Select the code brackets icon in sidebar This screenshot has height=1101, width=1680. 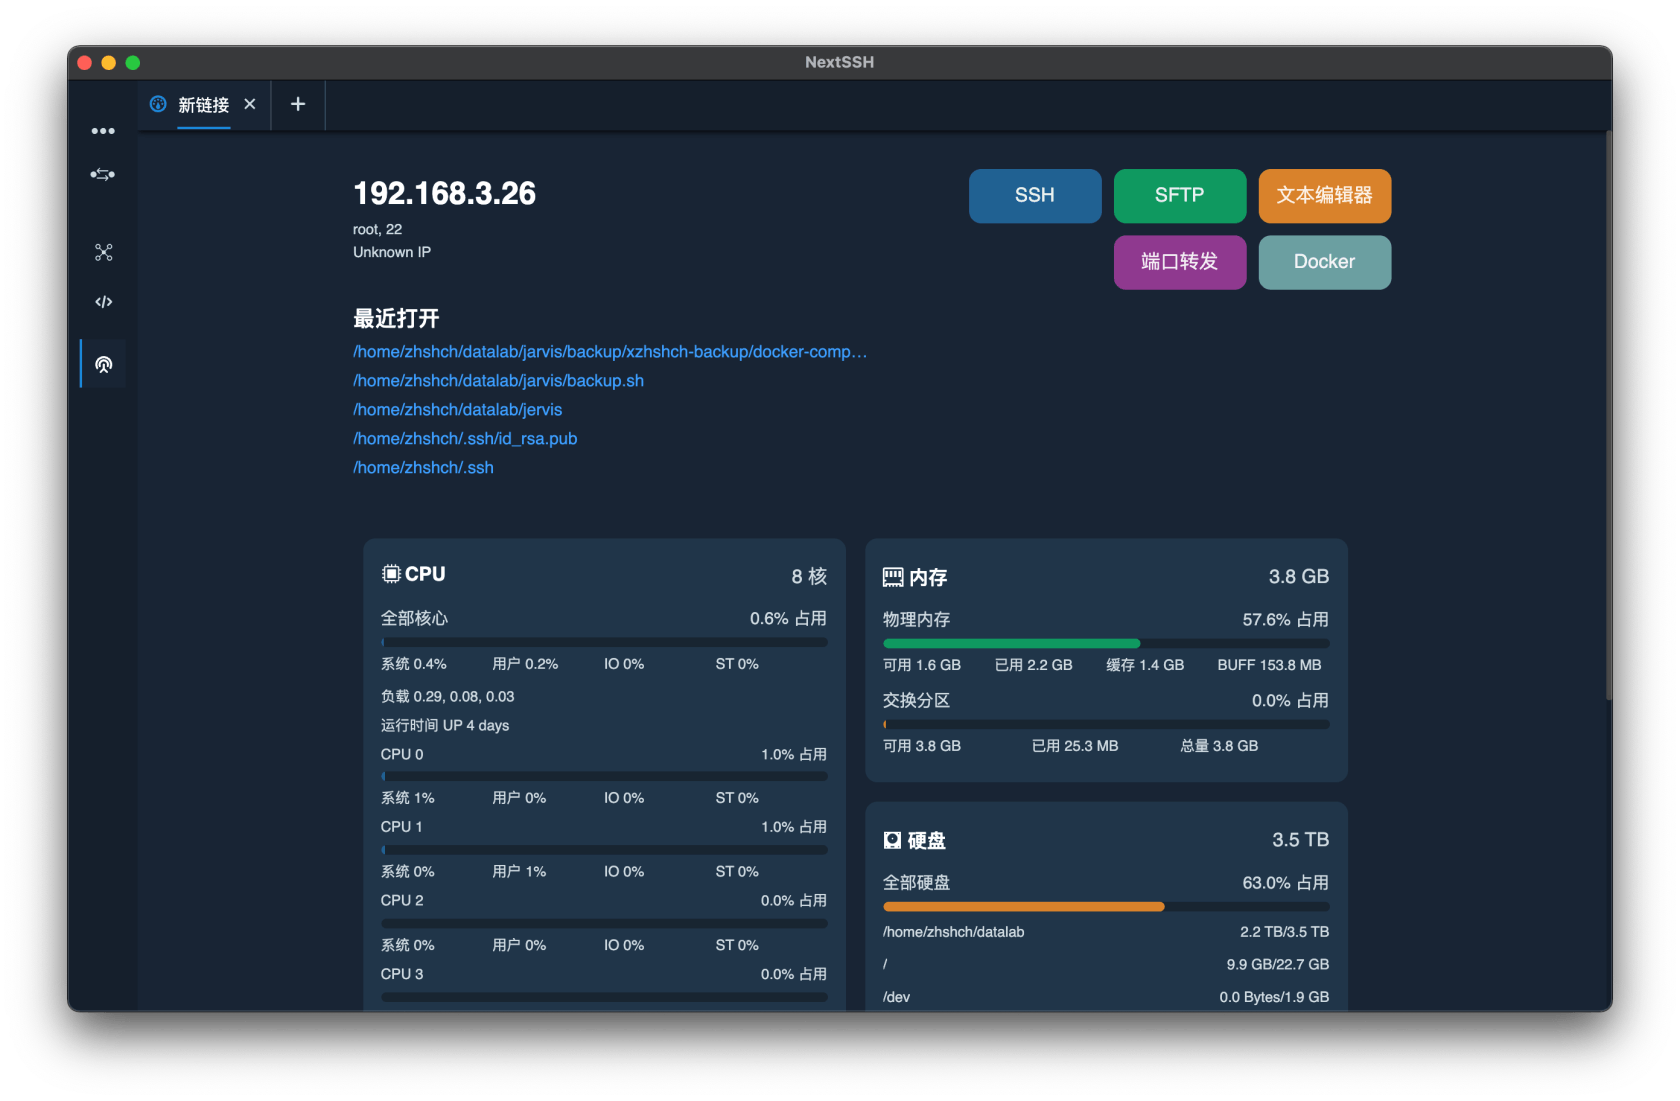pos(103,302)
